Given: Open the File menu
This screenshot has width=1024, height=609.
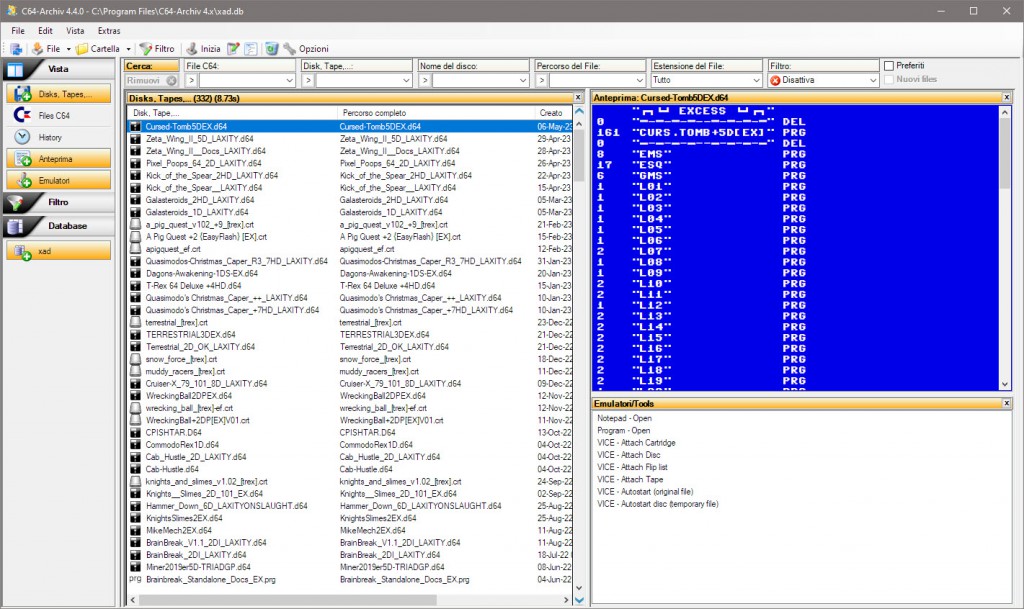Looking at the screenshot, I should pyautogui.click(x=18, y=31).
